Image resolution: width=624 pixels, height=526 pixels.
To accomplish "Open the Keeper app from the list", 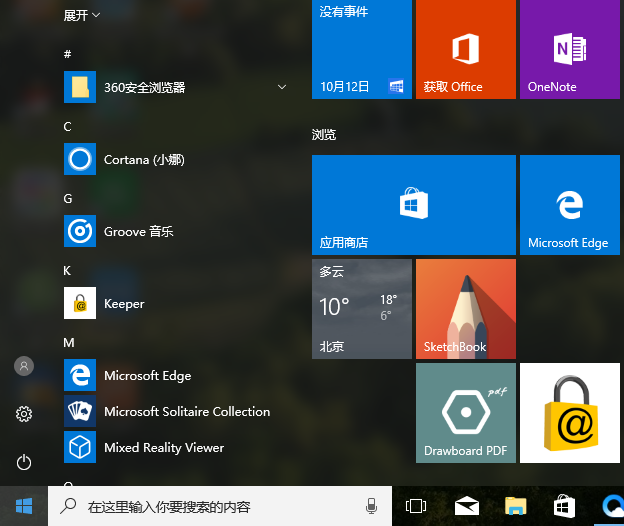I will pyautogui.click(x=124, y=304).
